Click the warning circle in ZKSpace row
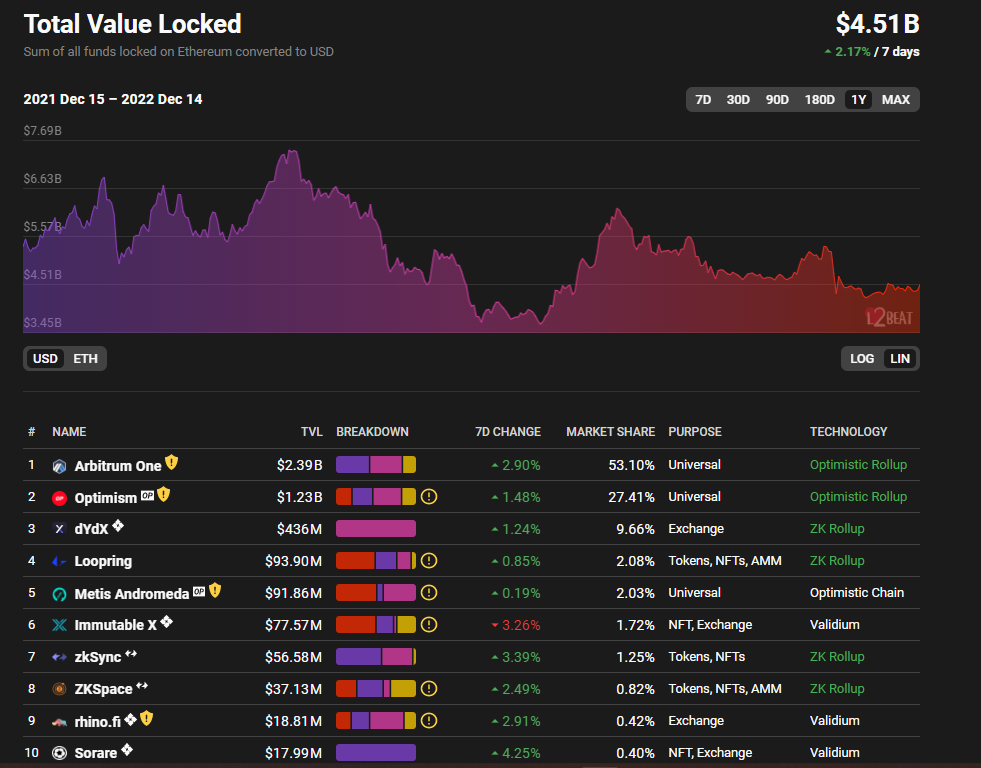981x768 pixels. [429, 689]
